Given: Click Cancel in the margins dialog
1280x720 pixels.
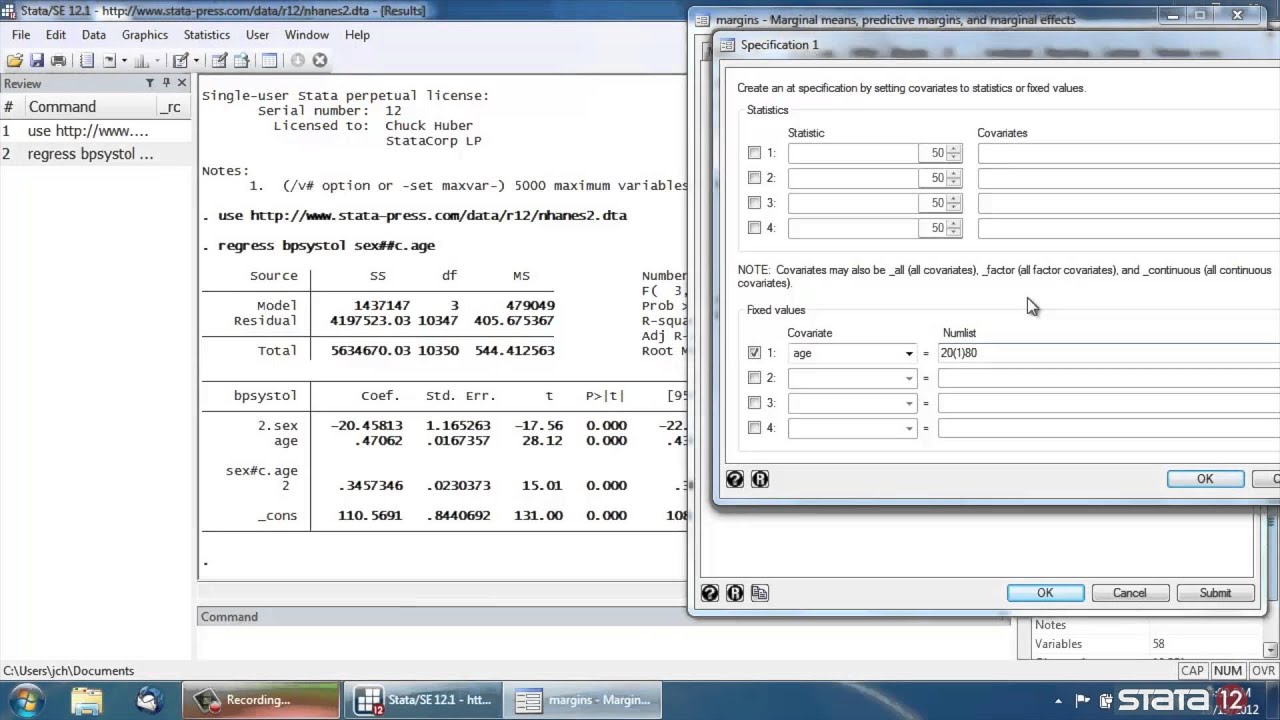Looking at the screenshot, I should 1130,592.
